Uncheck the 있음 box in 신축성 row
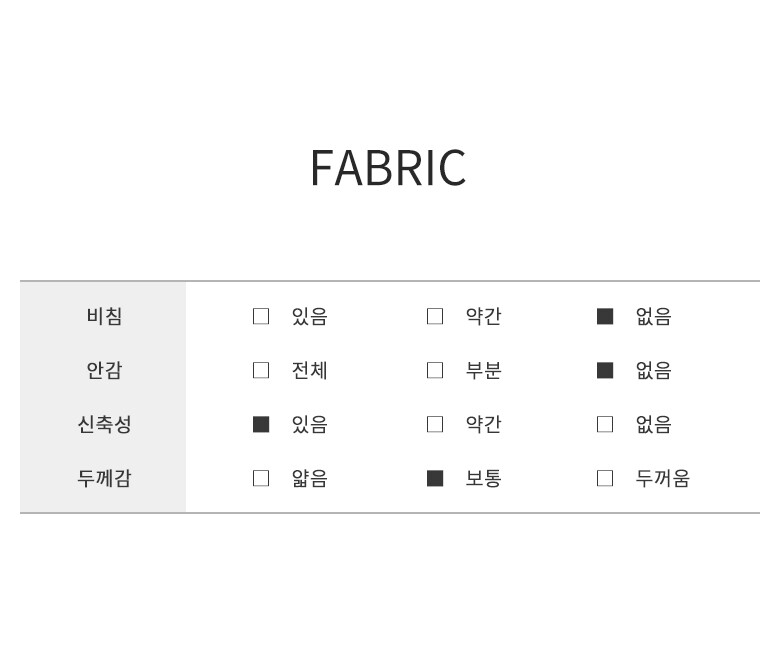780x658 pixels. pos(261,424)
